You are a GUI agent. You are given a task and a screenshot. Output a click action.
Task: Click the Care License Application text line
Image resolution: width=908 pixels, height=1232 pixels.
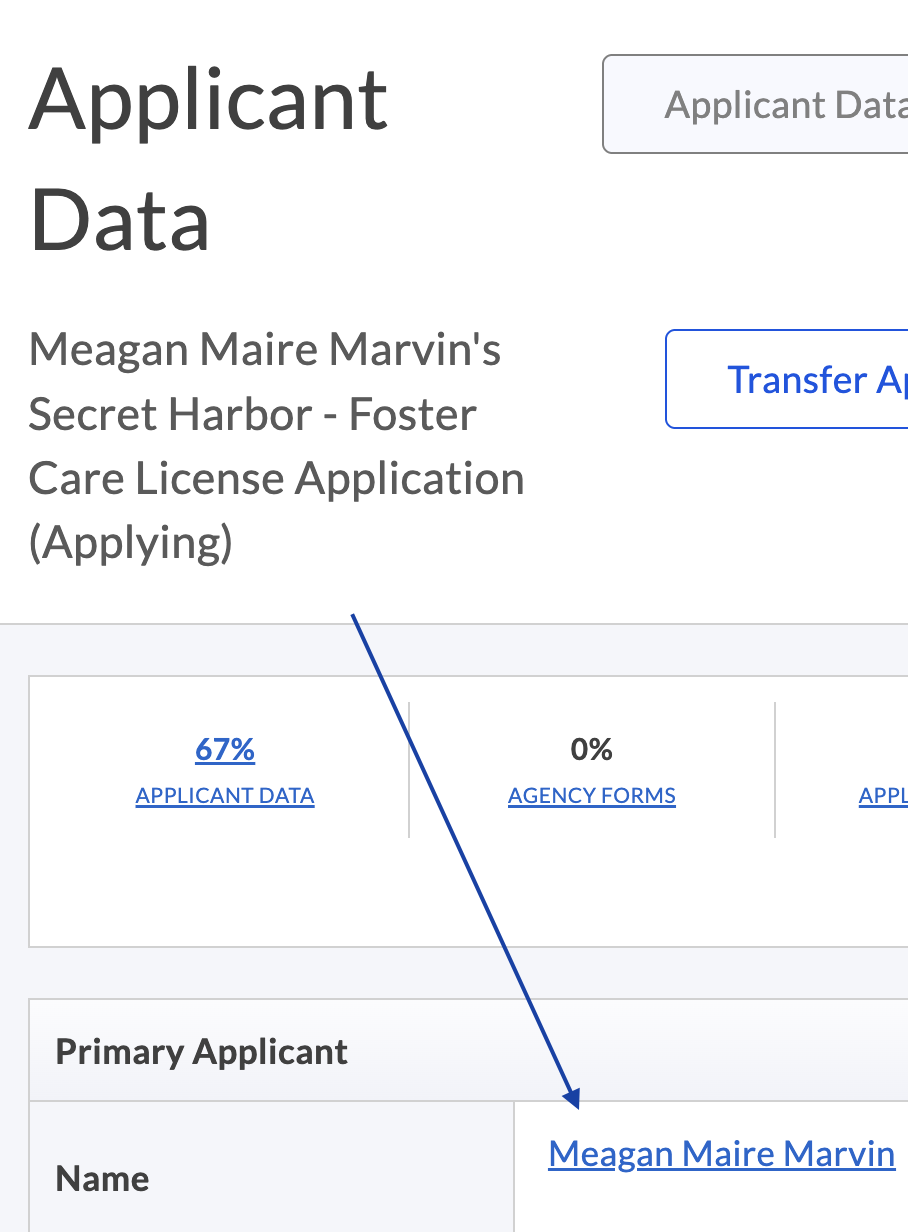point(276,478)
